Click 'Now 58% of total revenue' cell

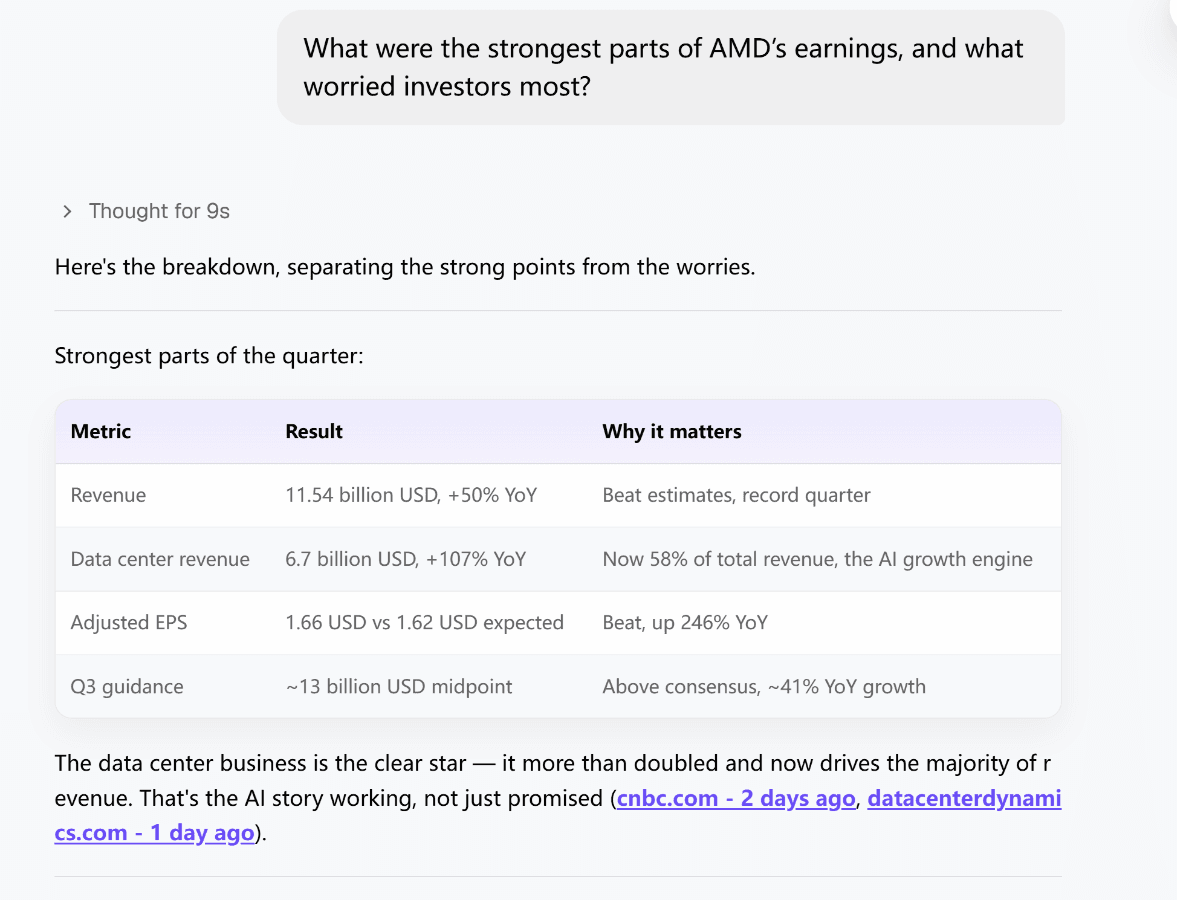(x=817, y=559)
